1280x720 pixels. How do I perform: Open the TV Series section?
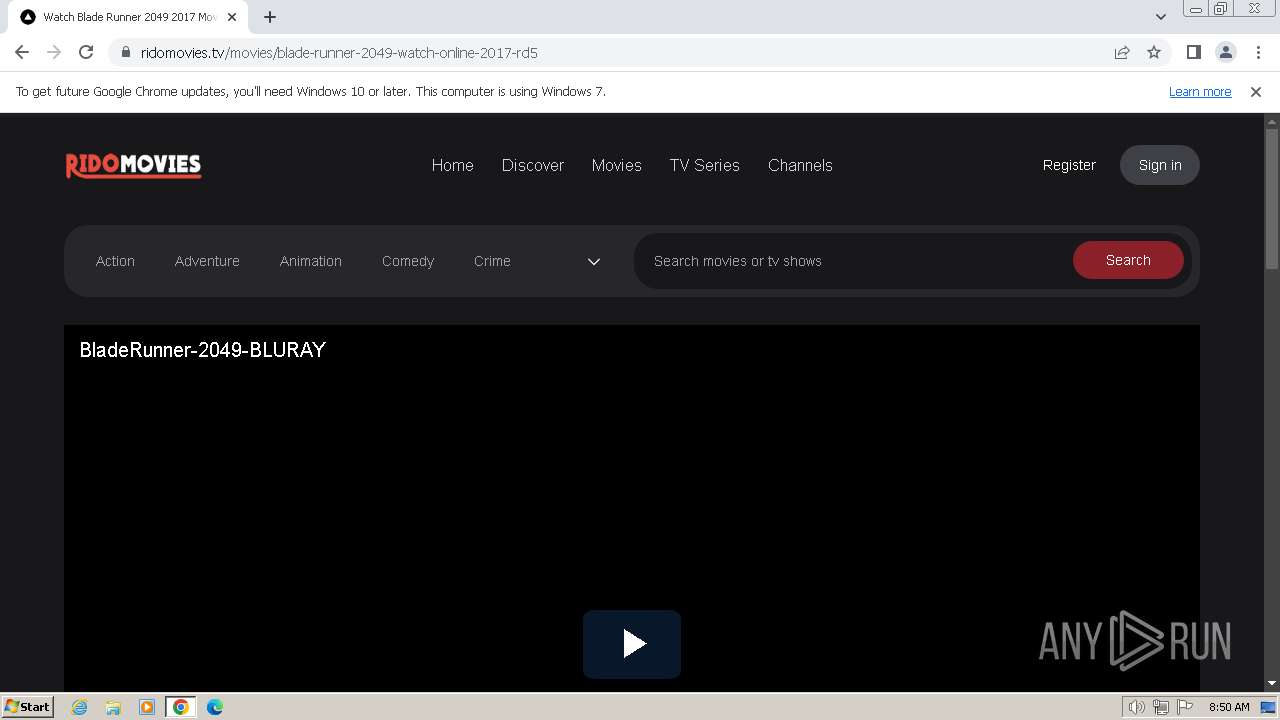[x=705, y=165]
